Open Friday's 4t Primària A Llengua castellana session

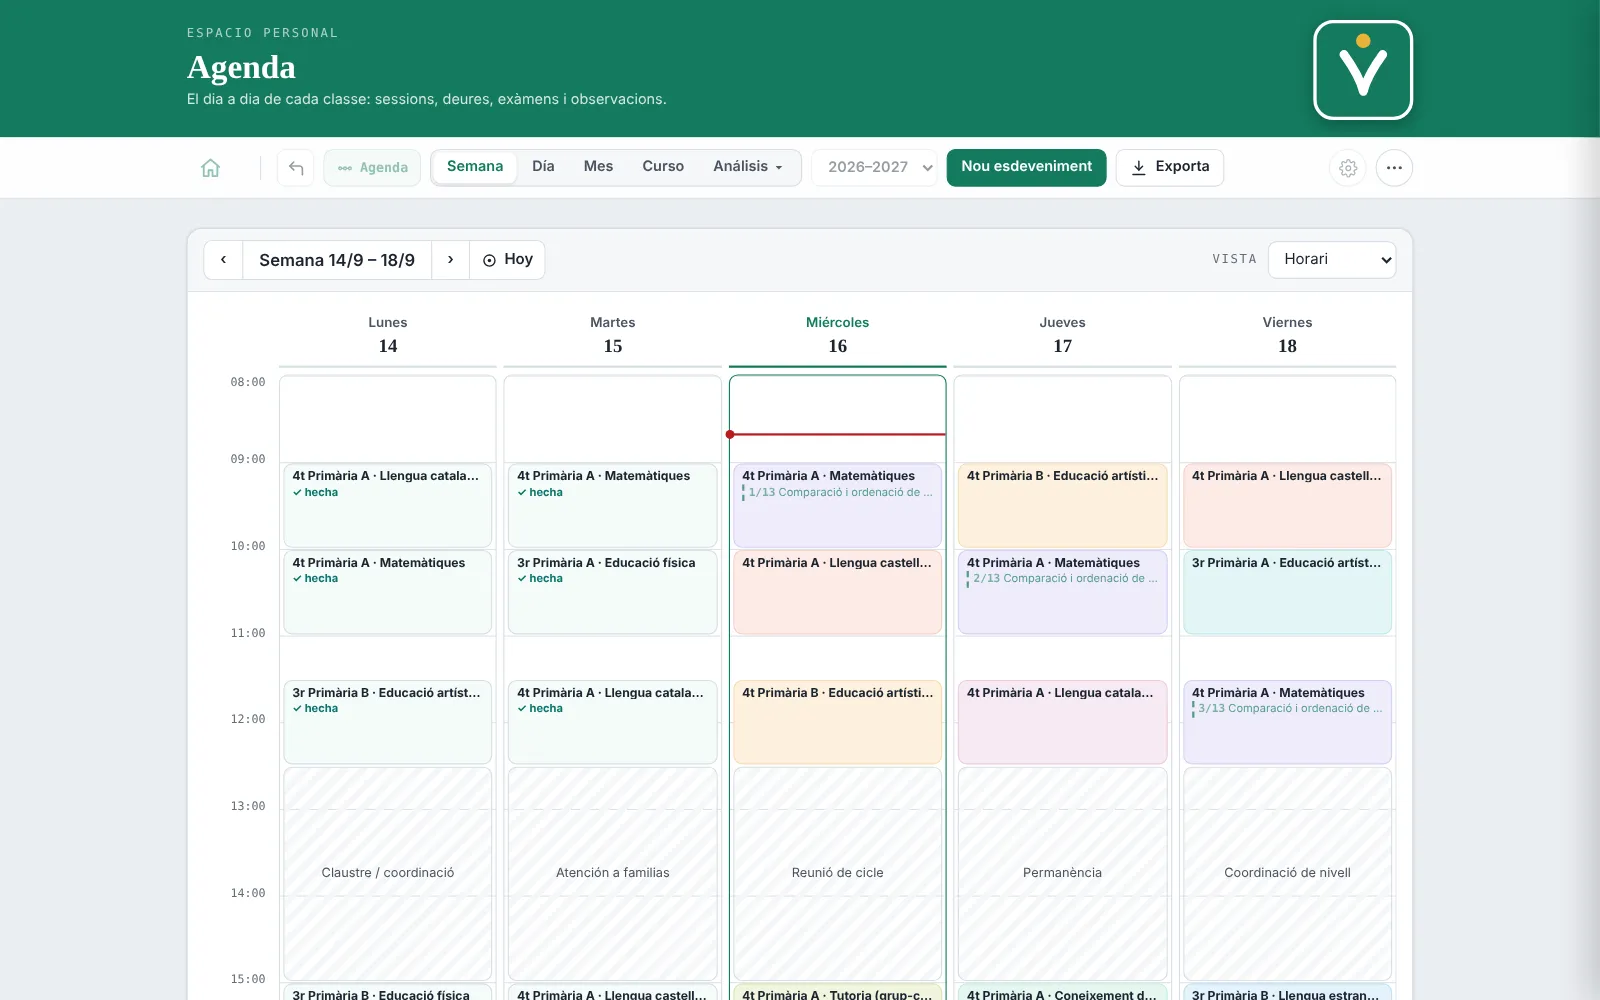point(1288,506)
